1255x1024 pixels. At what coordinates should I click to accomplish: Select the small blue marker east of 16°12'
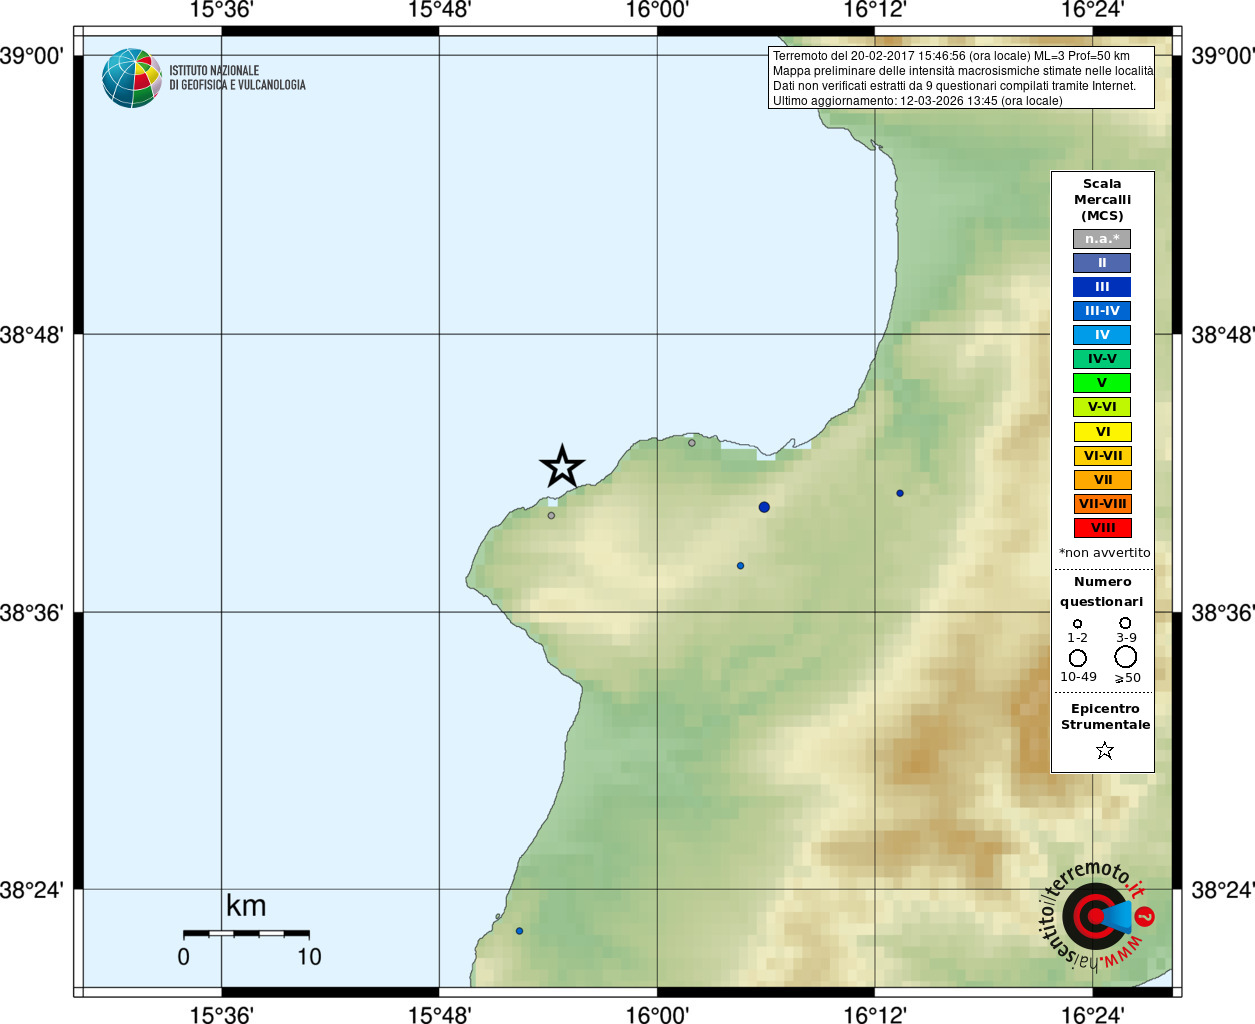(x=900, y=493)
